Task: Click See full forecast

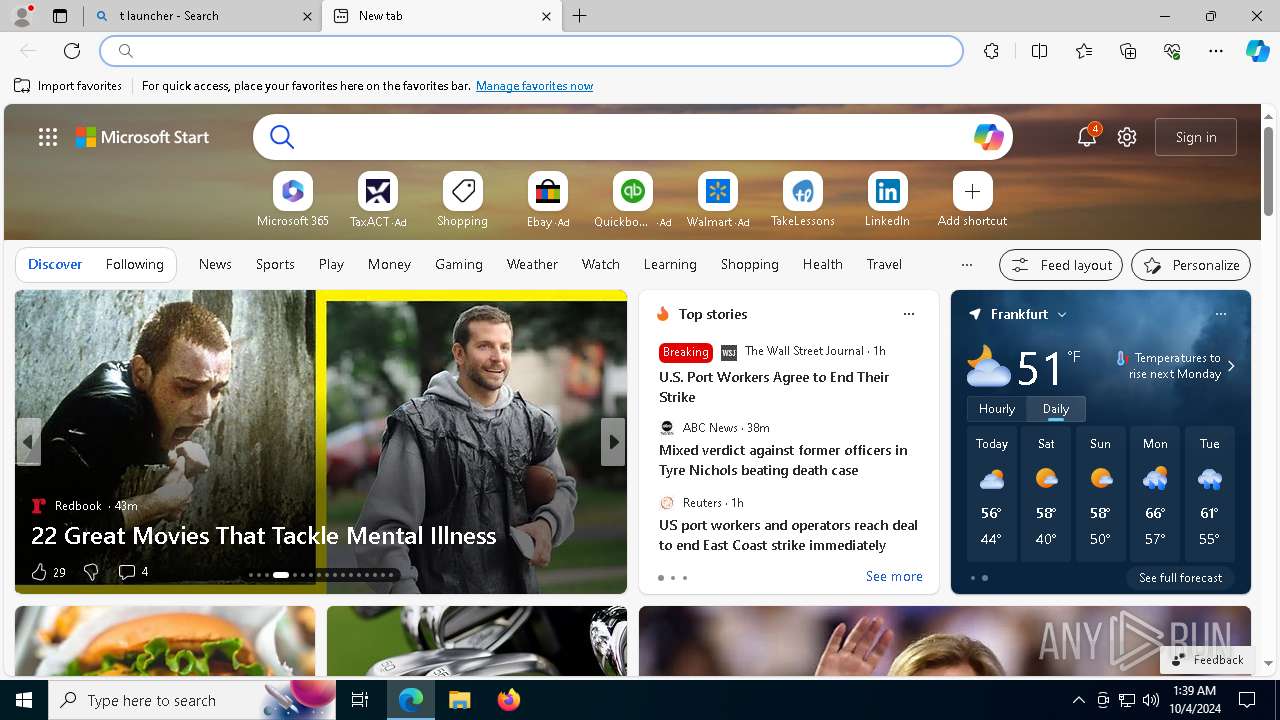Action: pos(1180,578)
